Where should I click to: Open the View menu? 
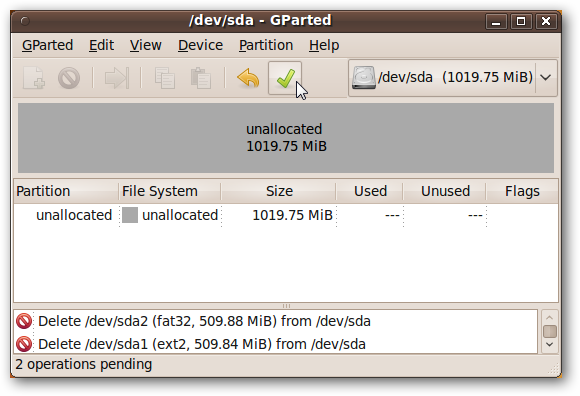click(145, 45)
